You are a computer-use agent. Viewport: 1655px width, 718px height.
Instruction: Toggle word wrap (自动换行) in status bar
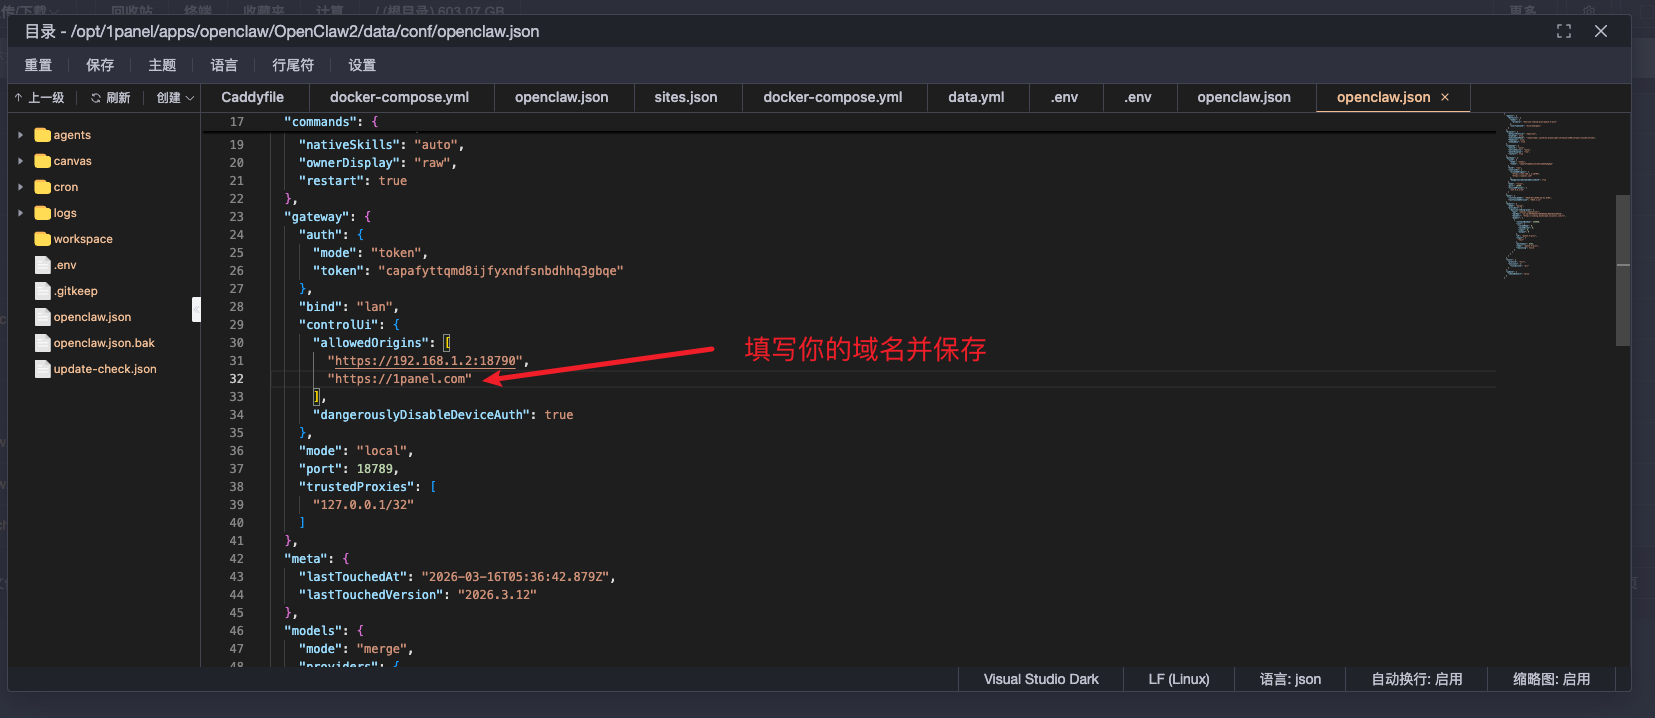tap(1416, 679)
